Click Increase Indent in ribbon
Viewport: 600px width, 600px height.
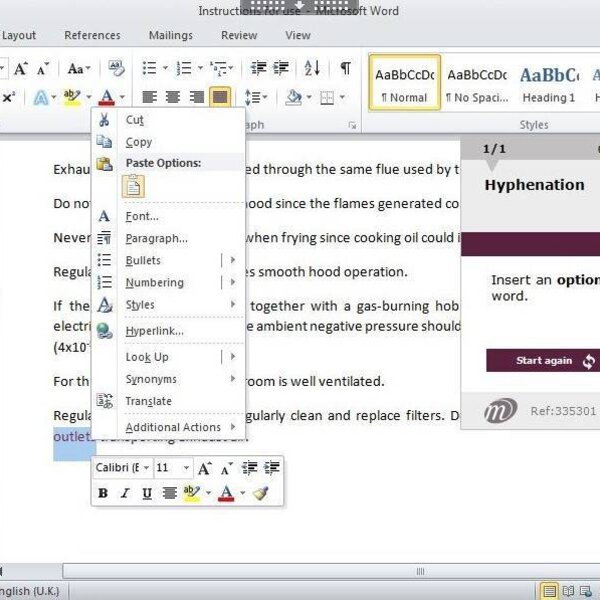(x=281, y=68)
